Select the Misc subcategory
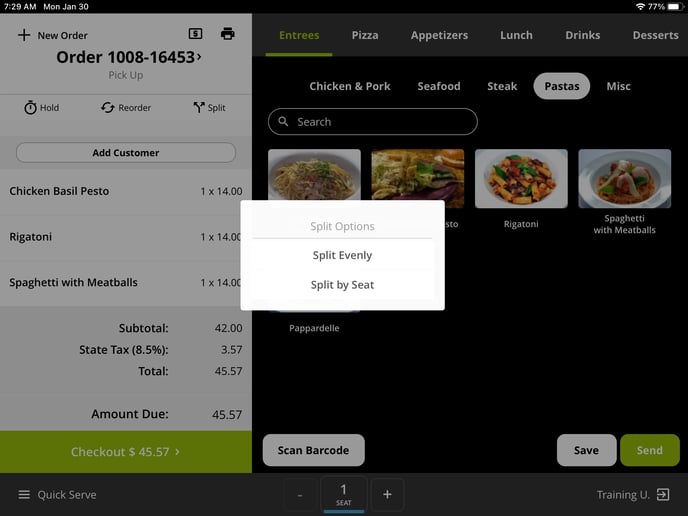The image size is (688, 516). point(618,86)
